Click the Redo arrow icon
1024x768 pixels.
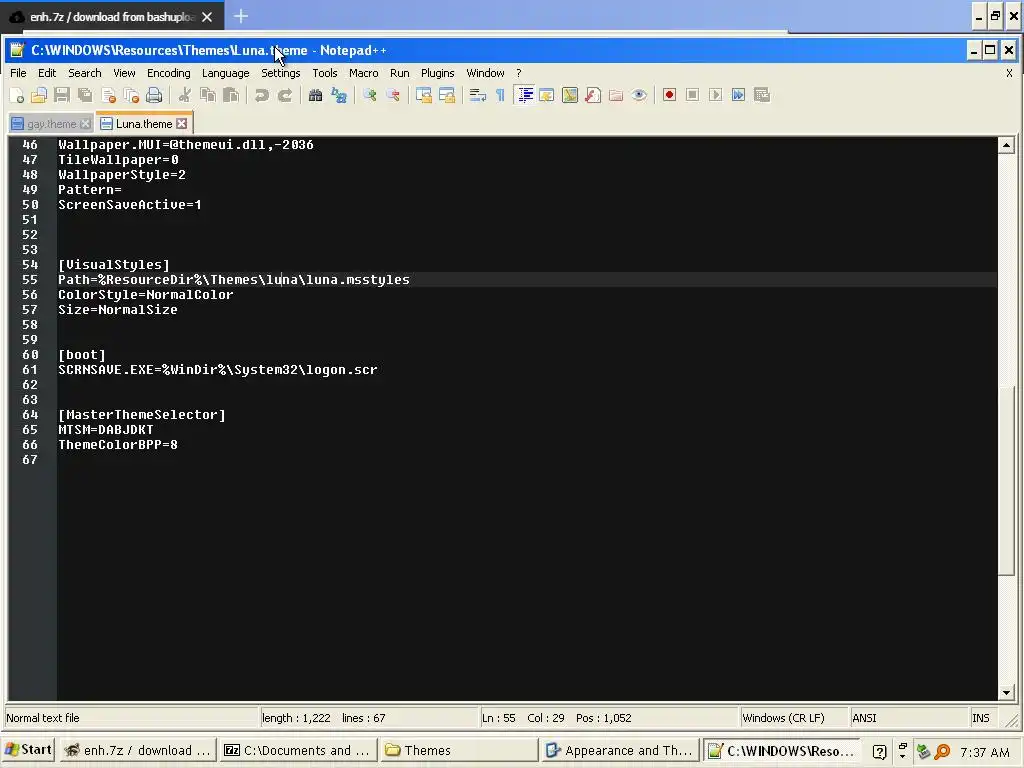coord(285,95)
